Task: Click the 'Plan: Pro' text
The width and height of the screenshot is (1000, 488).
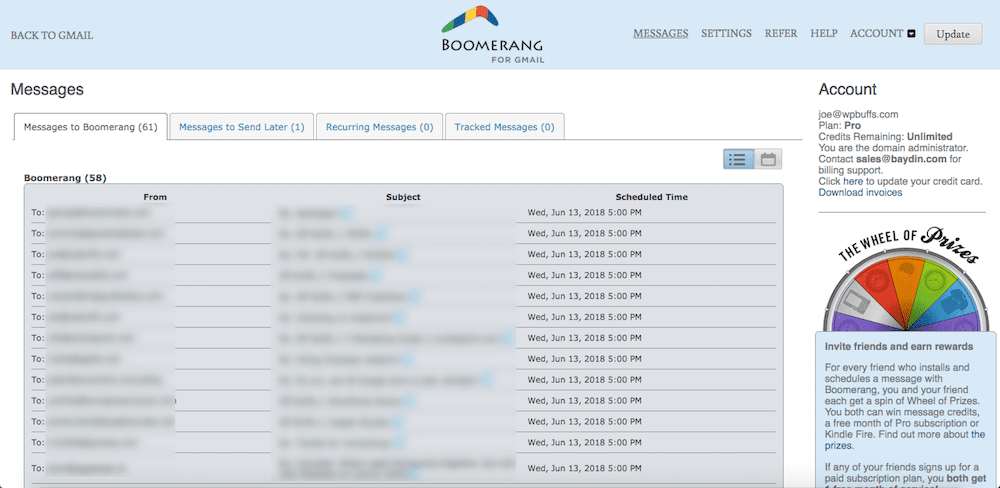Action: coord(840,126)
